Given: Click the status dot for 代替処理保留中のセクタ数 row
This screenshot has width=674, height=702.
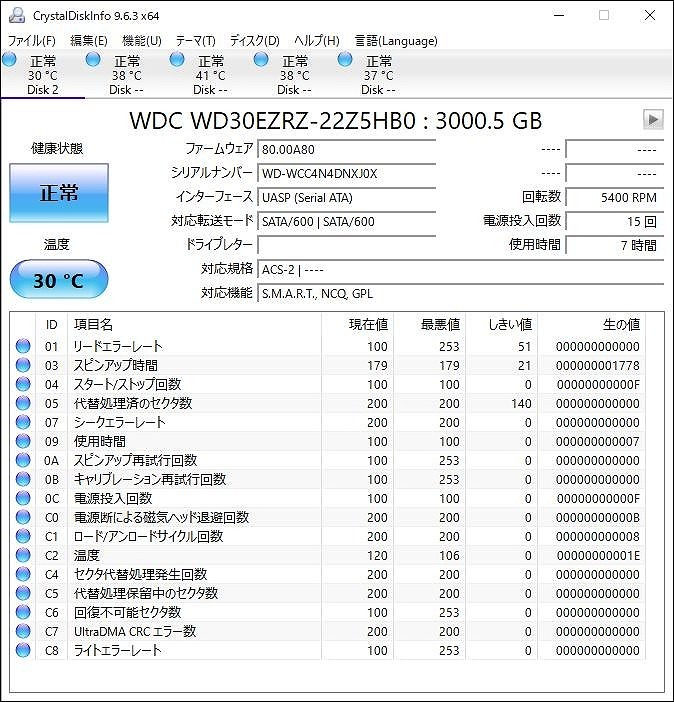Looking at the screenshot, I should click(x=23, y=593).
